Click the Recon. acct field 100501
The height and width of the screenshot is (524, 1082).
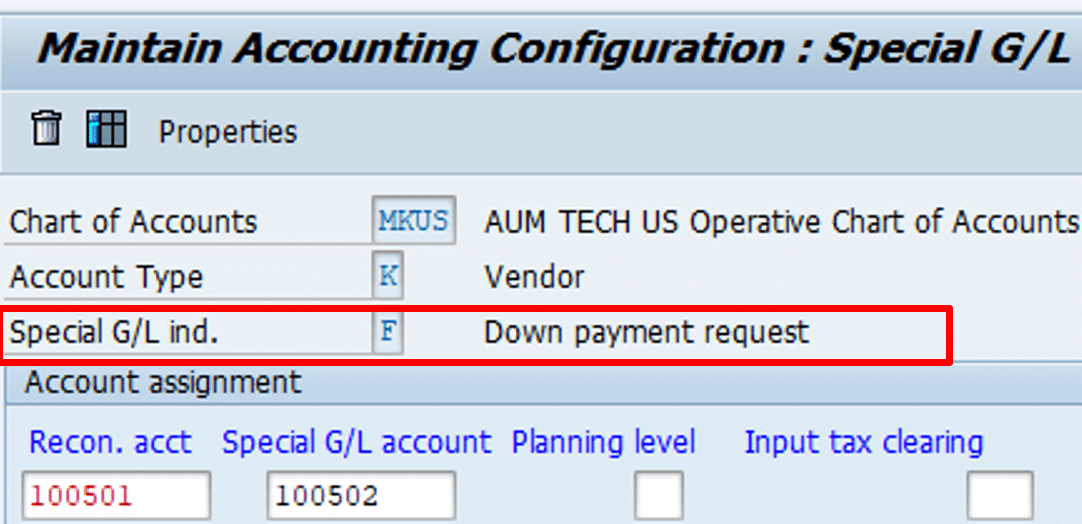pos(116,495)
